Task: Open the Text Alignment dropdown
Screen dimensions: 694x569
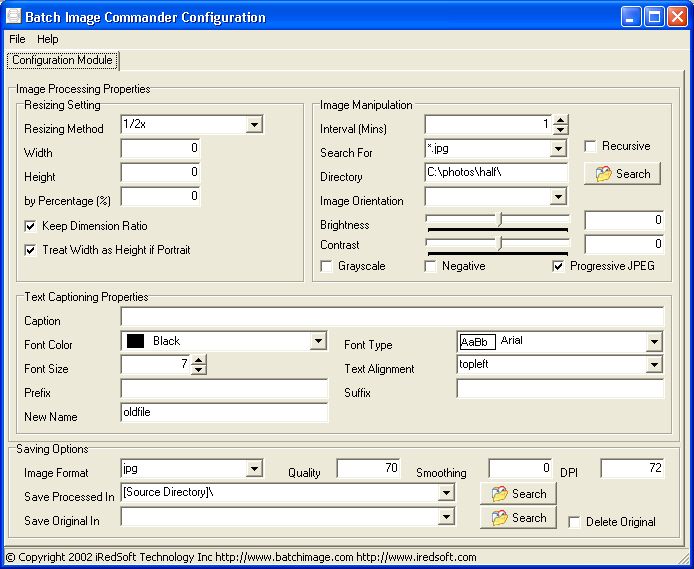Action: click(x=654, y=365)
